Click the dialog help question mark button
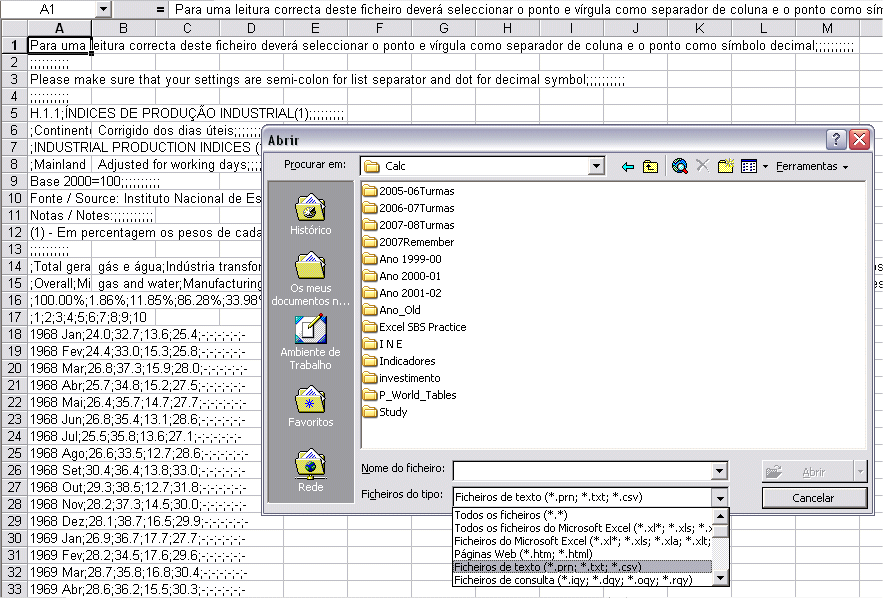Screen dimensions: 883x598 836,139
